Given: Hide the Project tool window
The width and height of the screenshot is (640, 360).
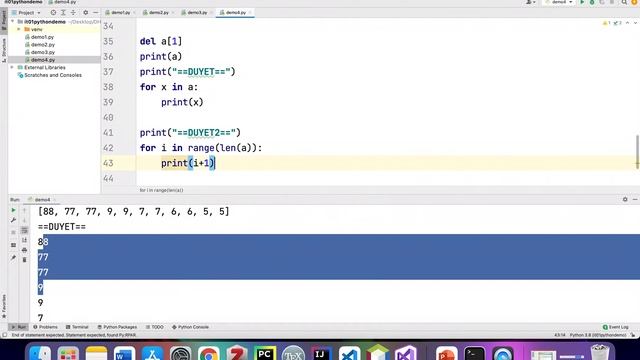Looking at the screenshot, I should point(96,13).
